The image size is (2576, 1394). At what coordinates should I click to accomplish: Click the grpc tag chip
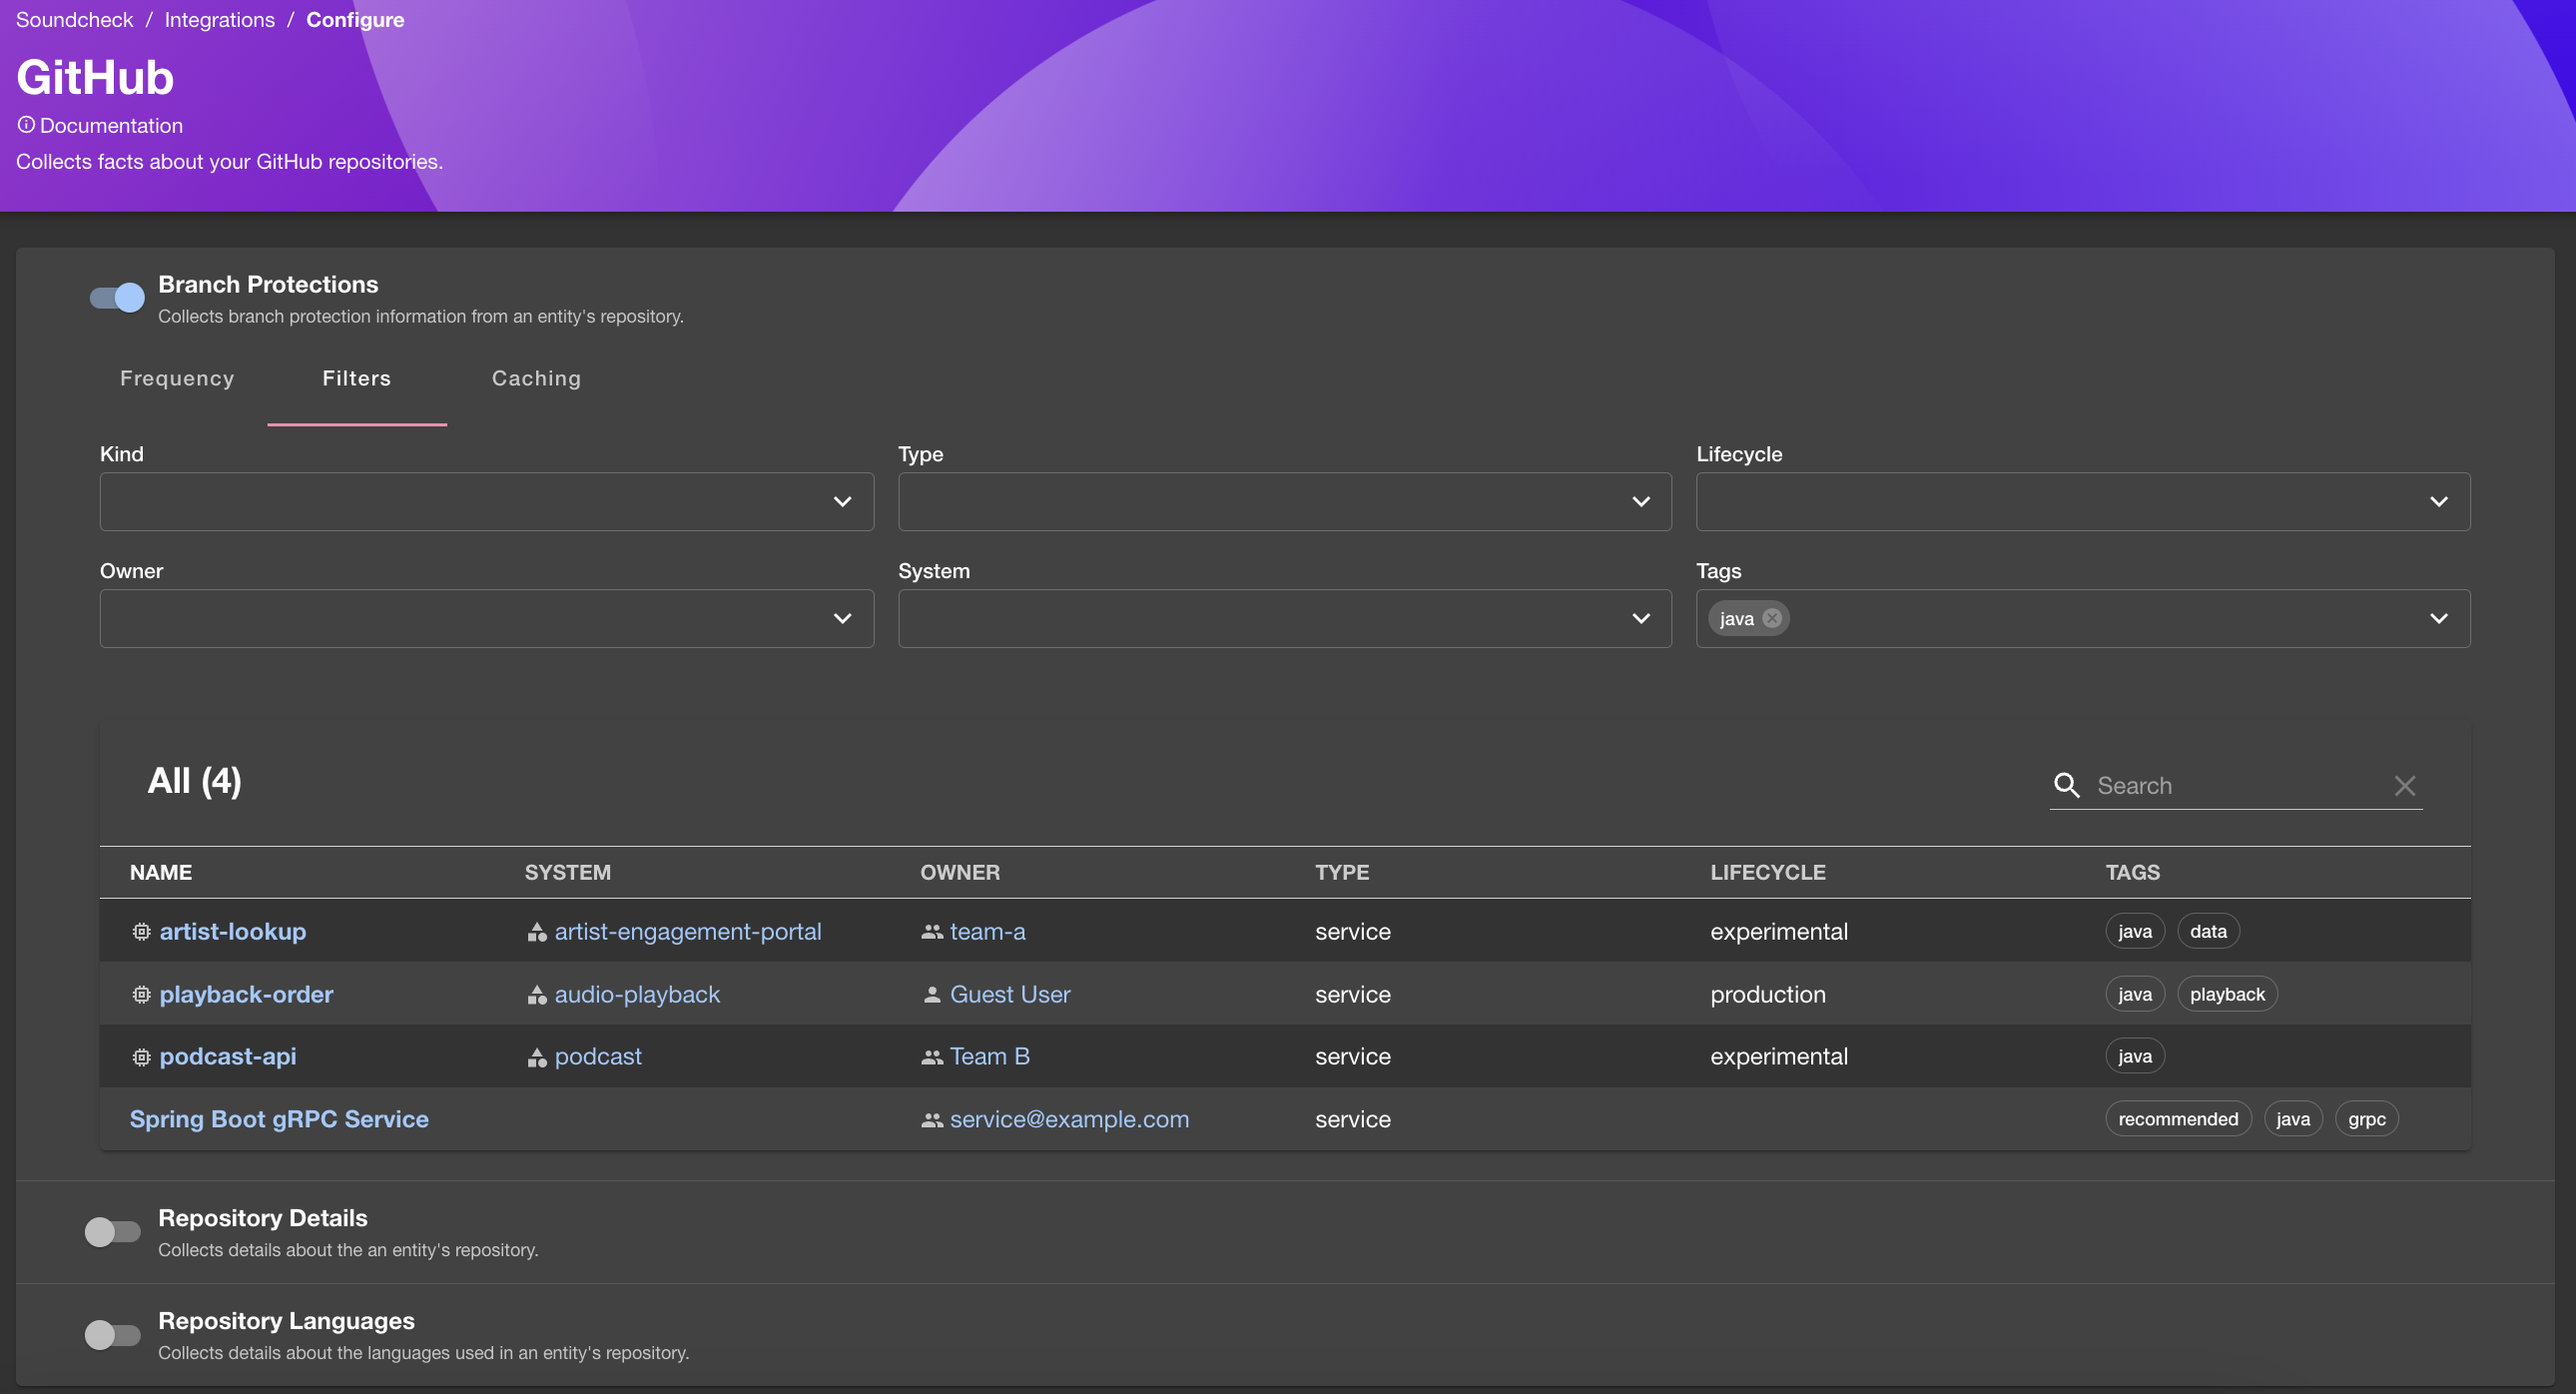coord(2366,1120)
